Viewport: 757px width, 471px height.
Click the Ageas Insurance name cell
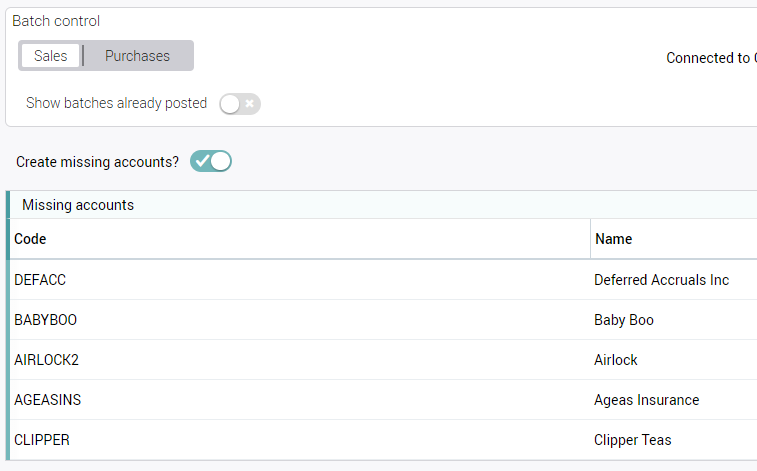646,400
